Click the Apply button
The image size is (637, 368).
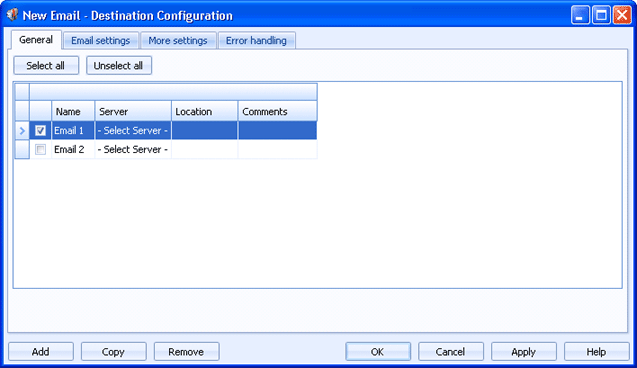point(524,351)
